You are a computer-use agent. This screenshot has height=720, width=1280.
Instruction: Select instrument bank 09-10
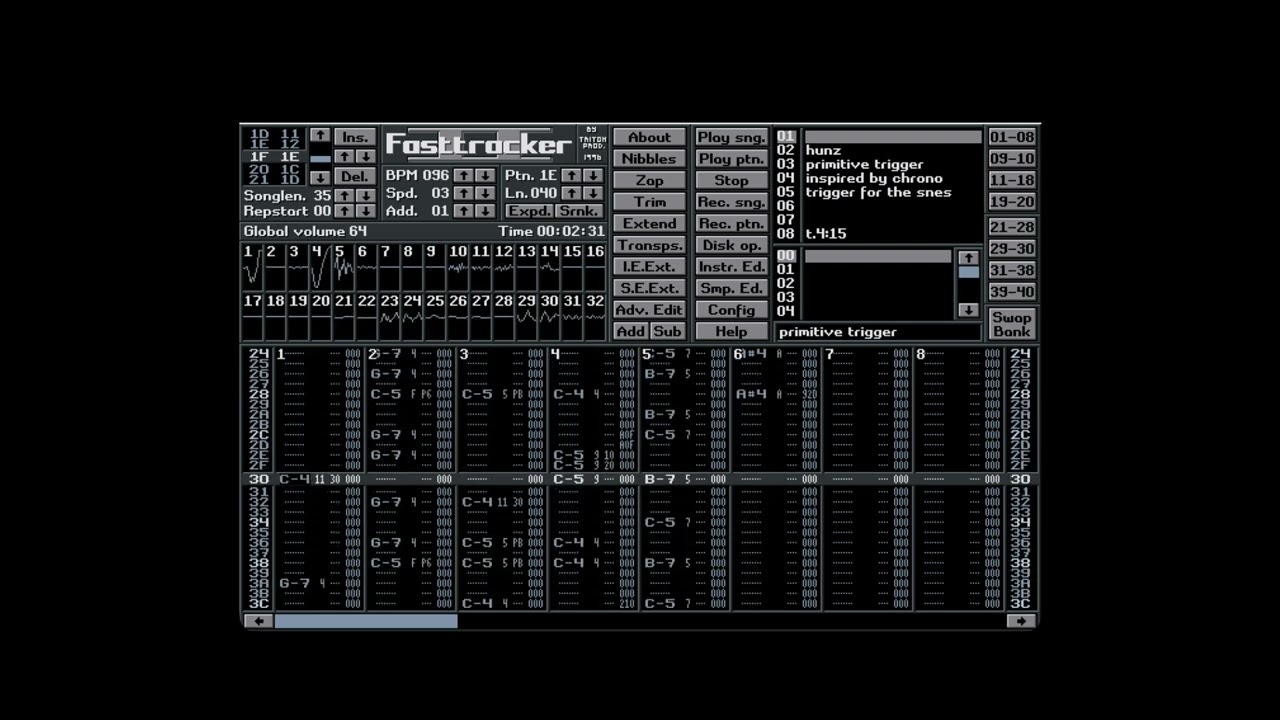click(x=1012, y=159)
